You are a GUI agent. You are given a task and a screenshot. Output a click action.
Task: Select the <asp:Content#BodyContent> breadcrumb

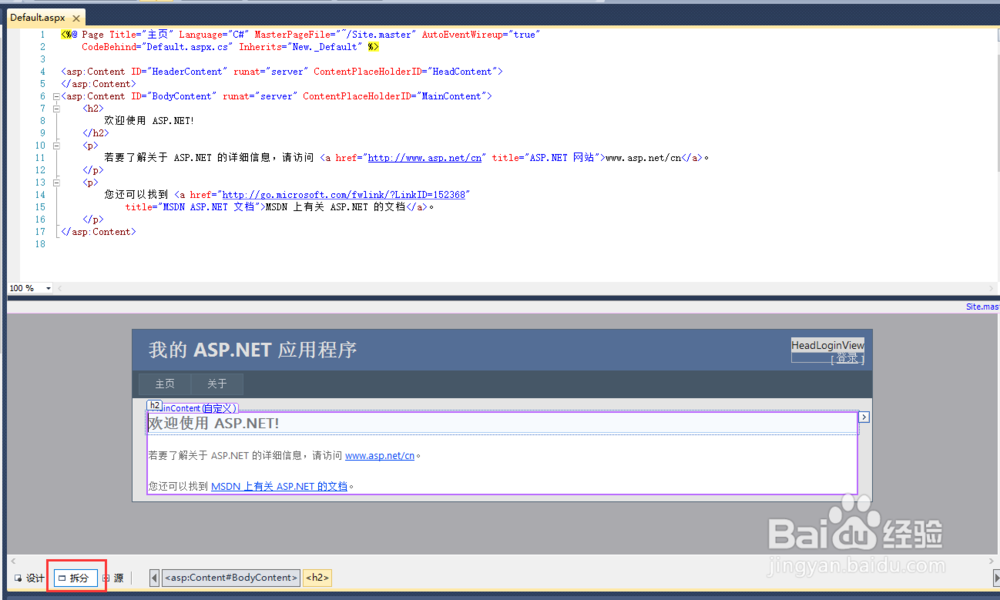[x=231, y=578]
